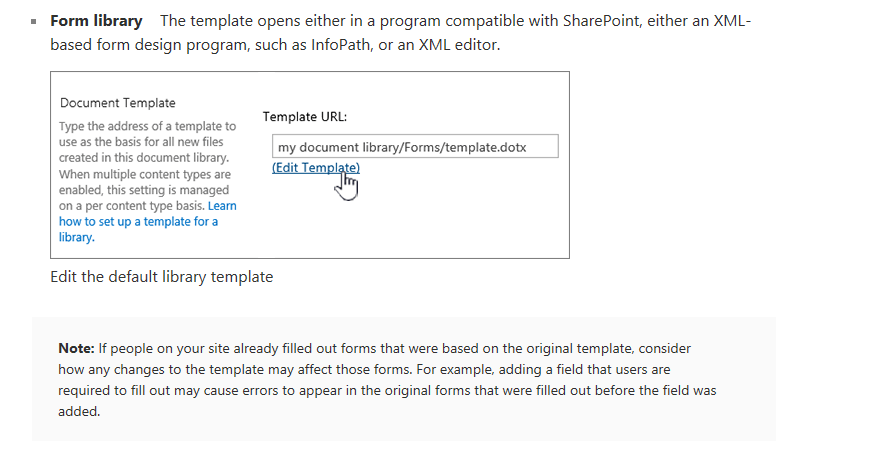Click the square bullet before Form library
Viewport: 880px width, 457px height.
(x=34, y=21)
